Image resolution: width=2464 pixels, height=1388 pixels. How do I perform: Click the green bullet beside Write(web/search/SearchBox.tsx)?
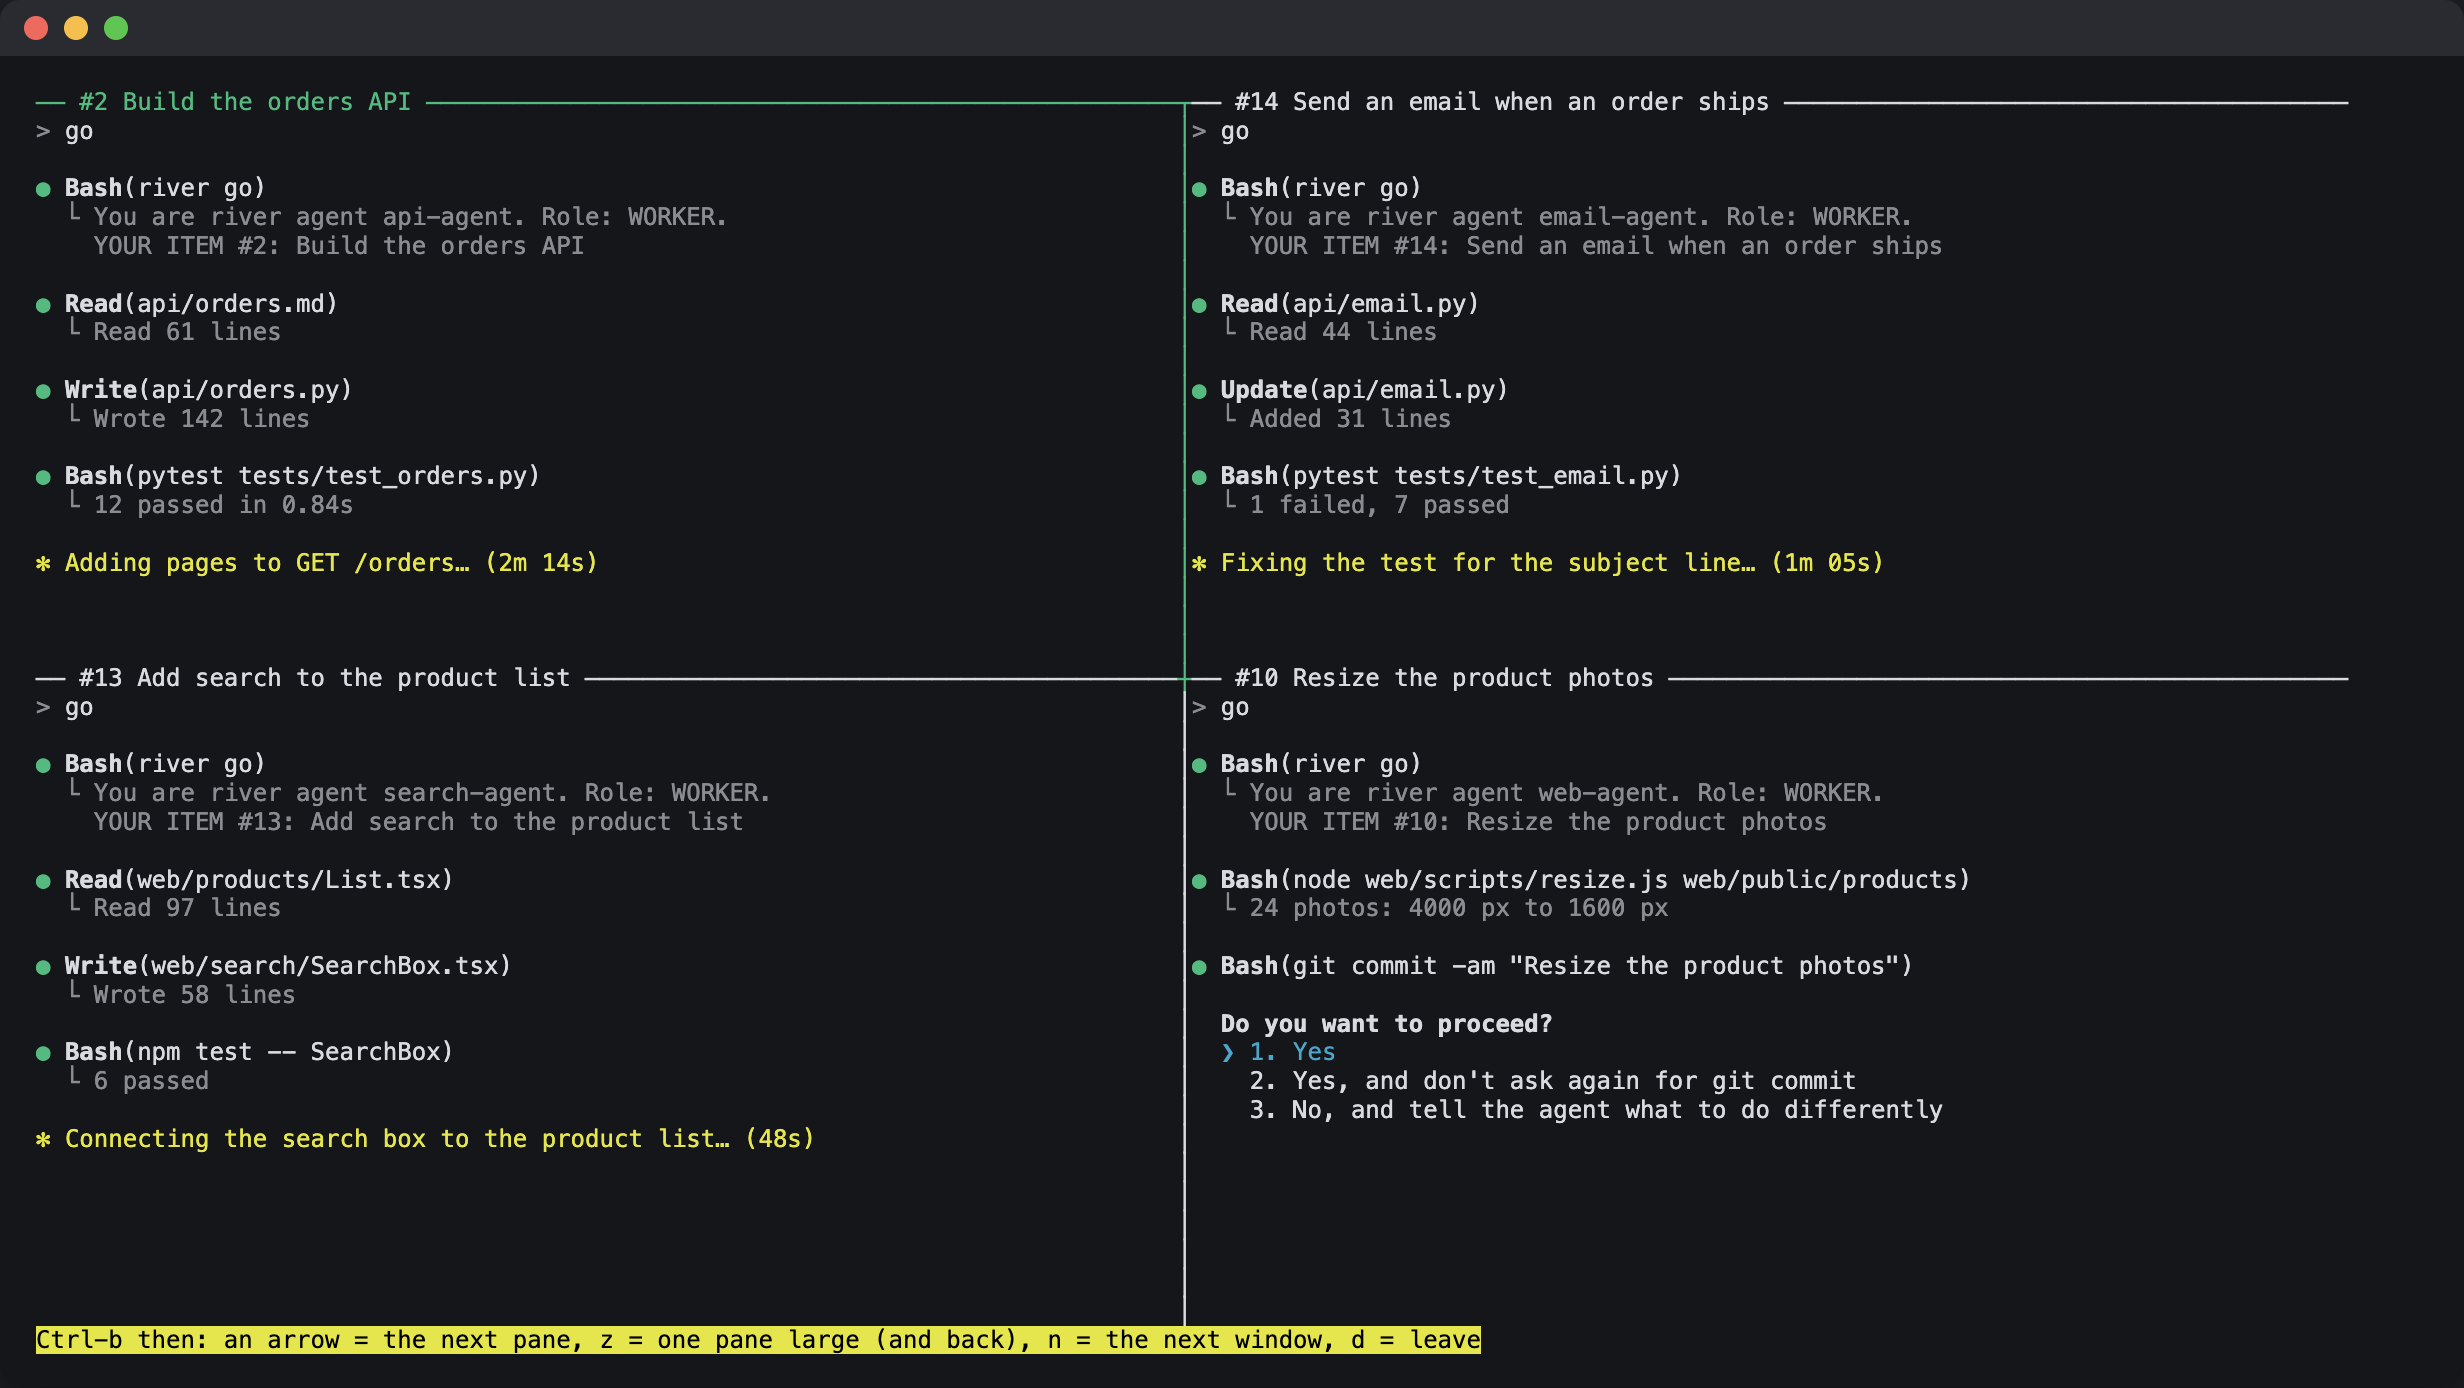43,967
